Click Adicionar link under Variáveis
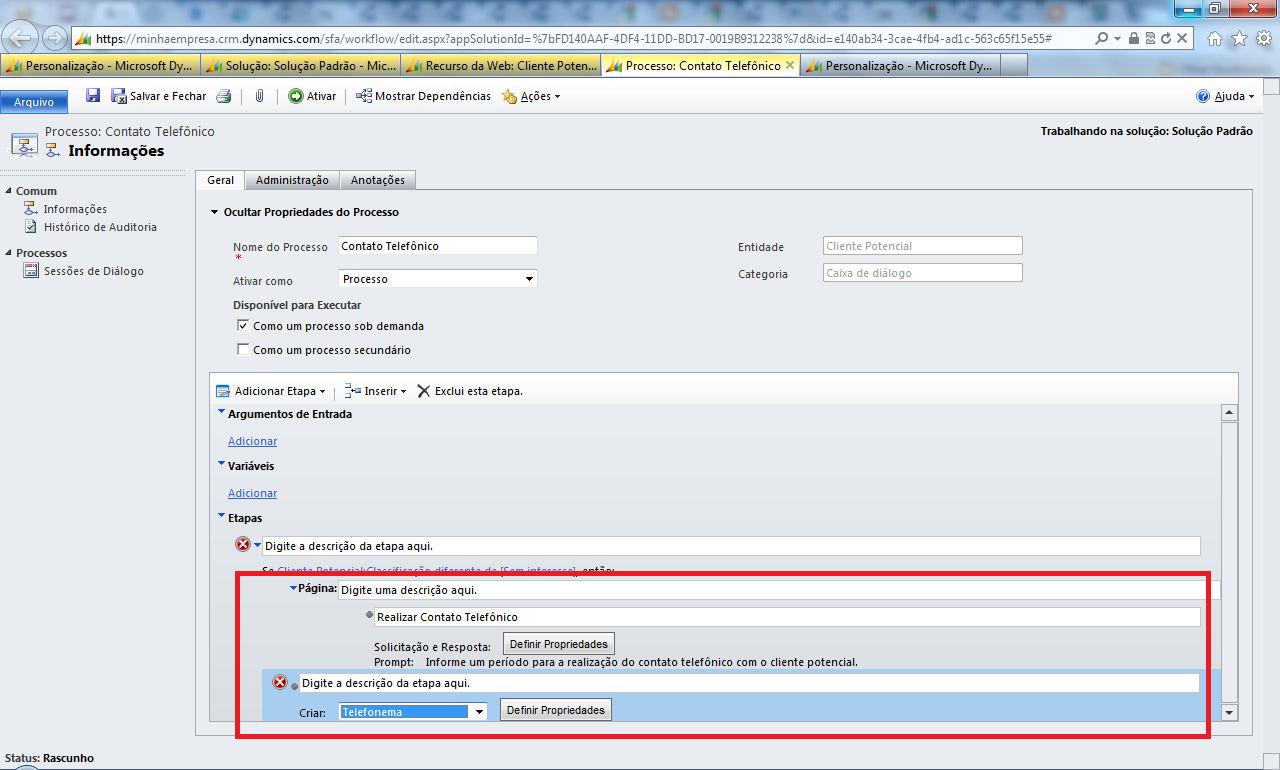This screenshot has height=770, width=1280. tap(252, 493)
